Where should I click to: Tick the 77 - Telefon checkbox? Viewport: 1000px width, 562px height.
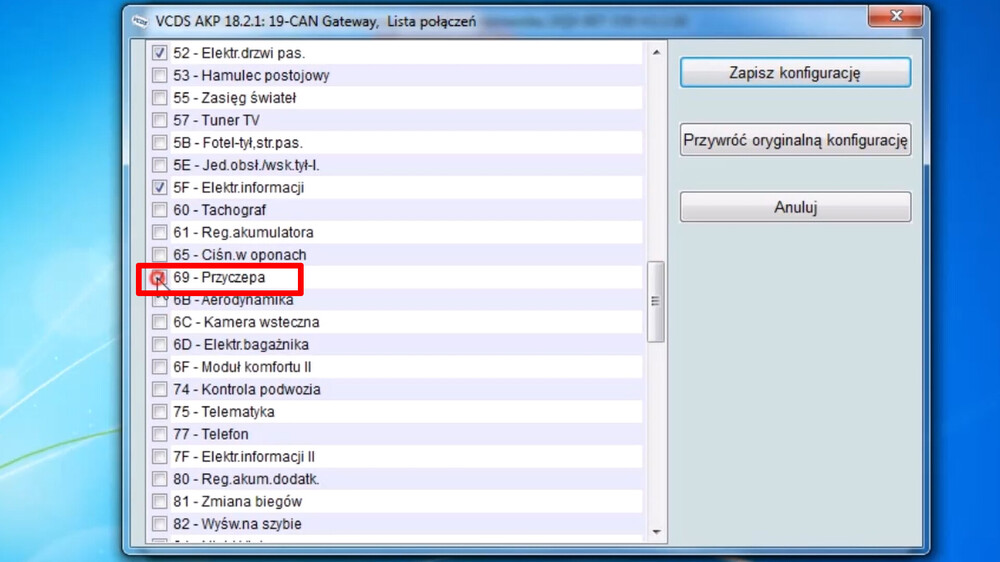pyautogui.click(x=159, y=435)
